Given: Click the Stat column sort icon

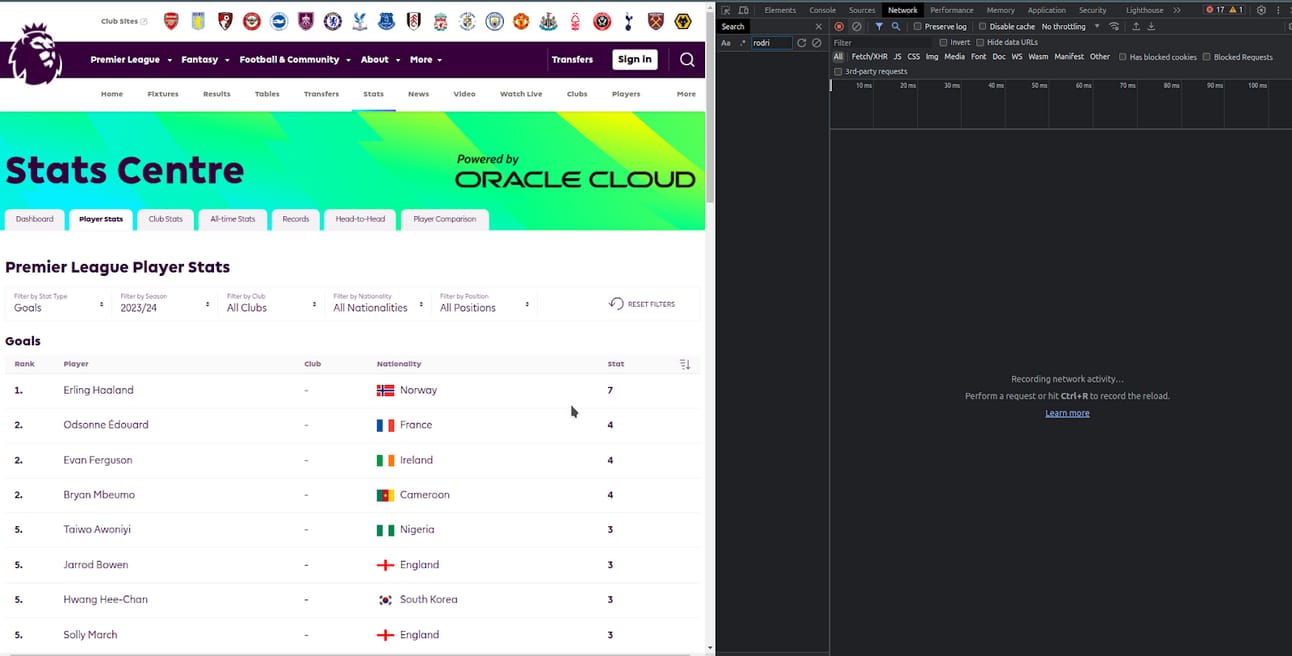Looking at the screenshot, I should coord(685,364).
